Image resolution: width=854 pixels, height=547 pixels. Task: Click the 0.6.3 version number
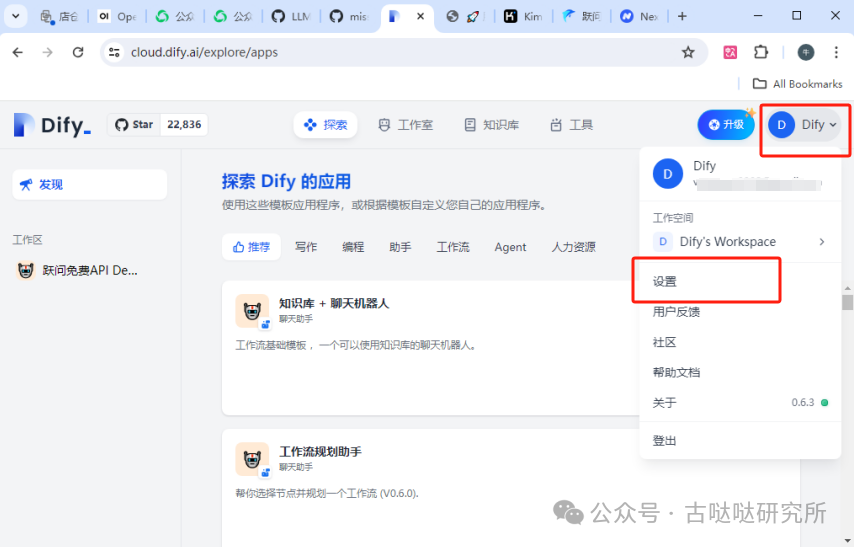point(803,403)
